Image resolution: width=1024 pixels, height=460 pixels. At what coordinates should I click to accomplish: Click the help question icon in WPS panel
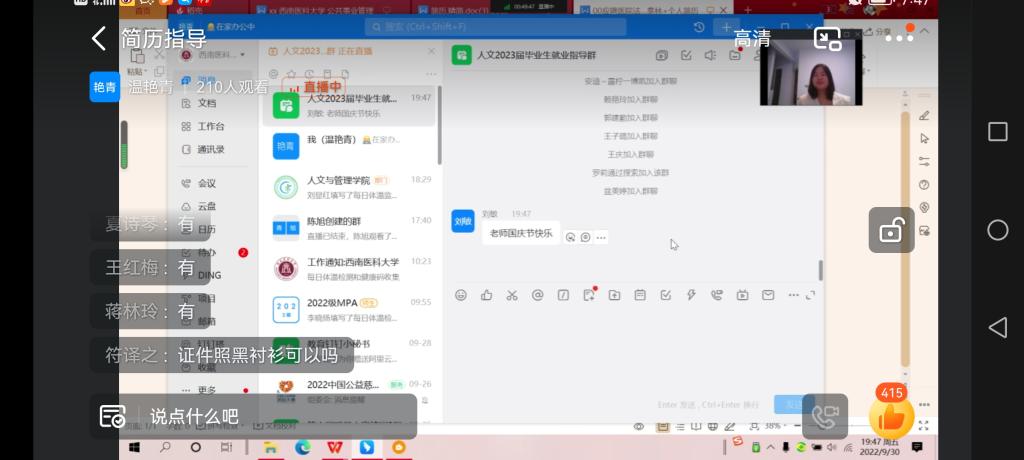coord(924,184)
